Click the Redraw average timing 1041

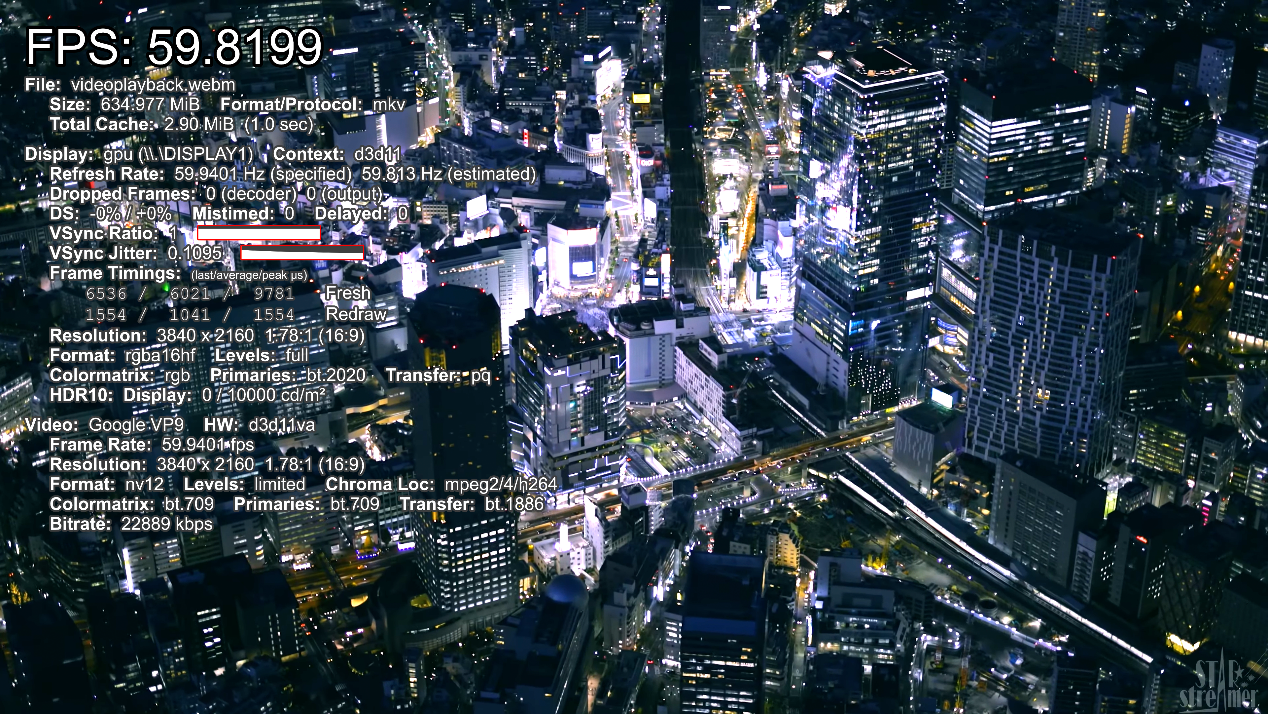190,314
